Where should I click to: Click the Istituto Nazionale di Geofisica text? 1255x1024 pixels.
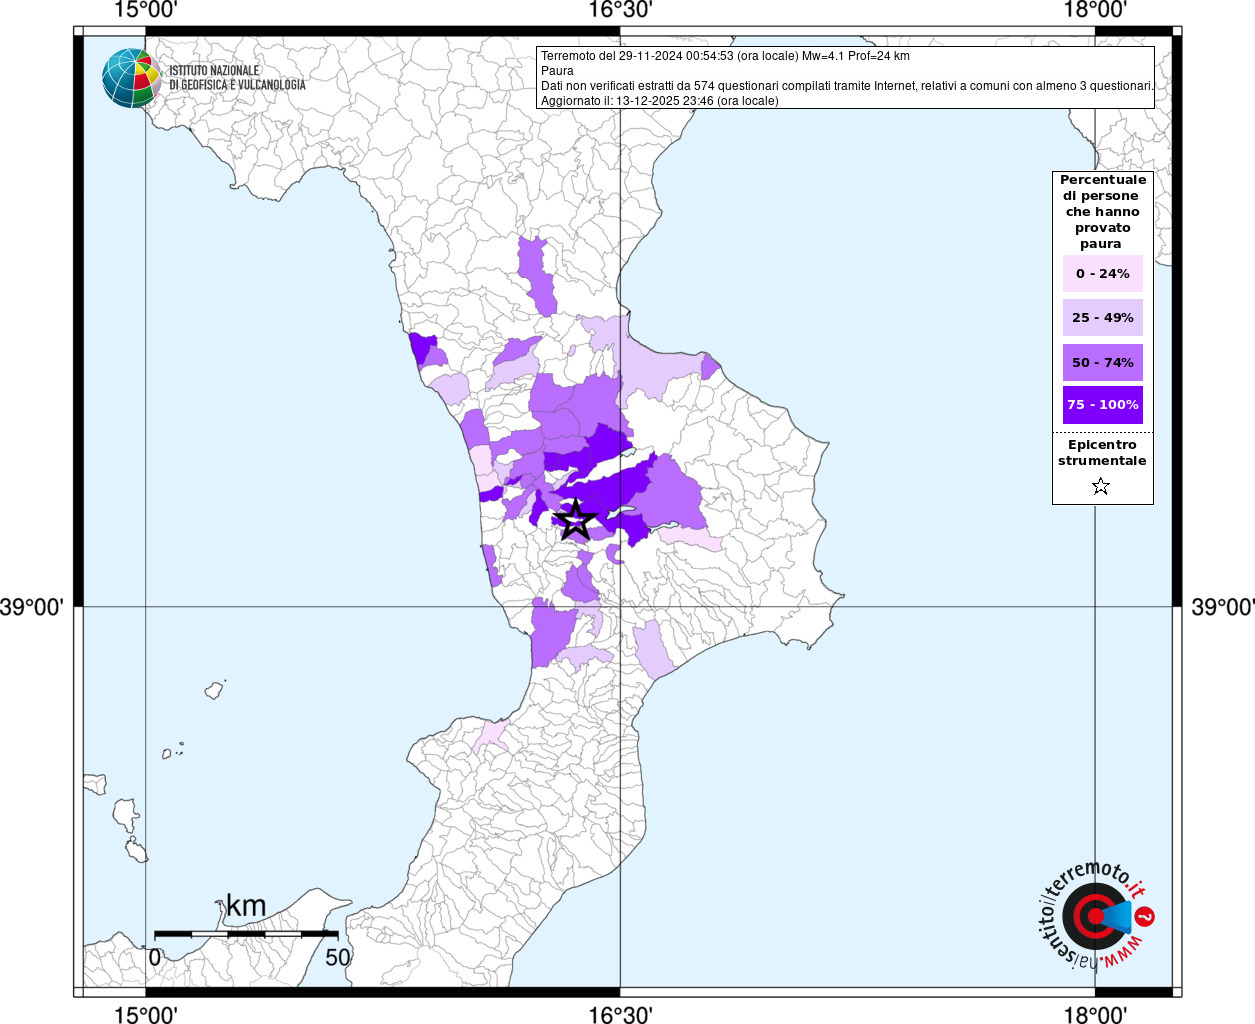coord(237,78)
